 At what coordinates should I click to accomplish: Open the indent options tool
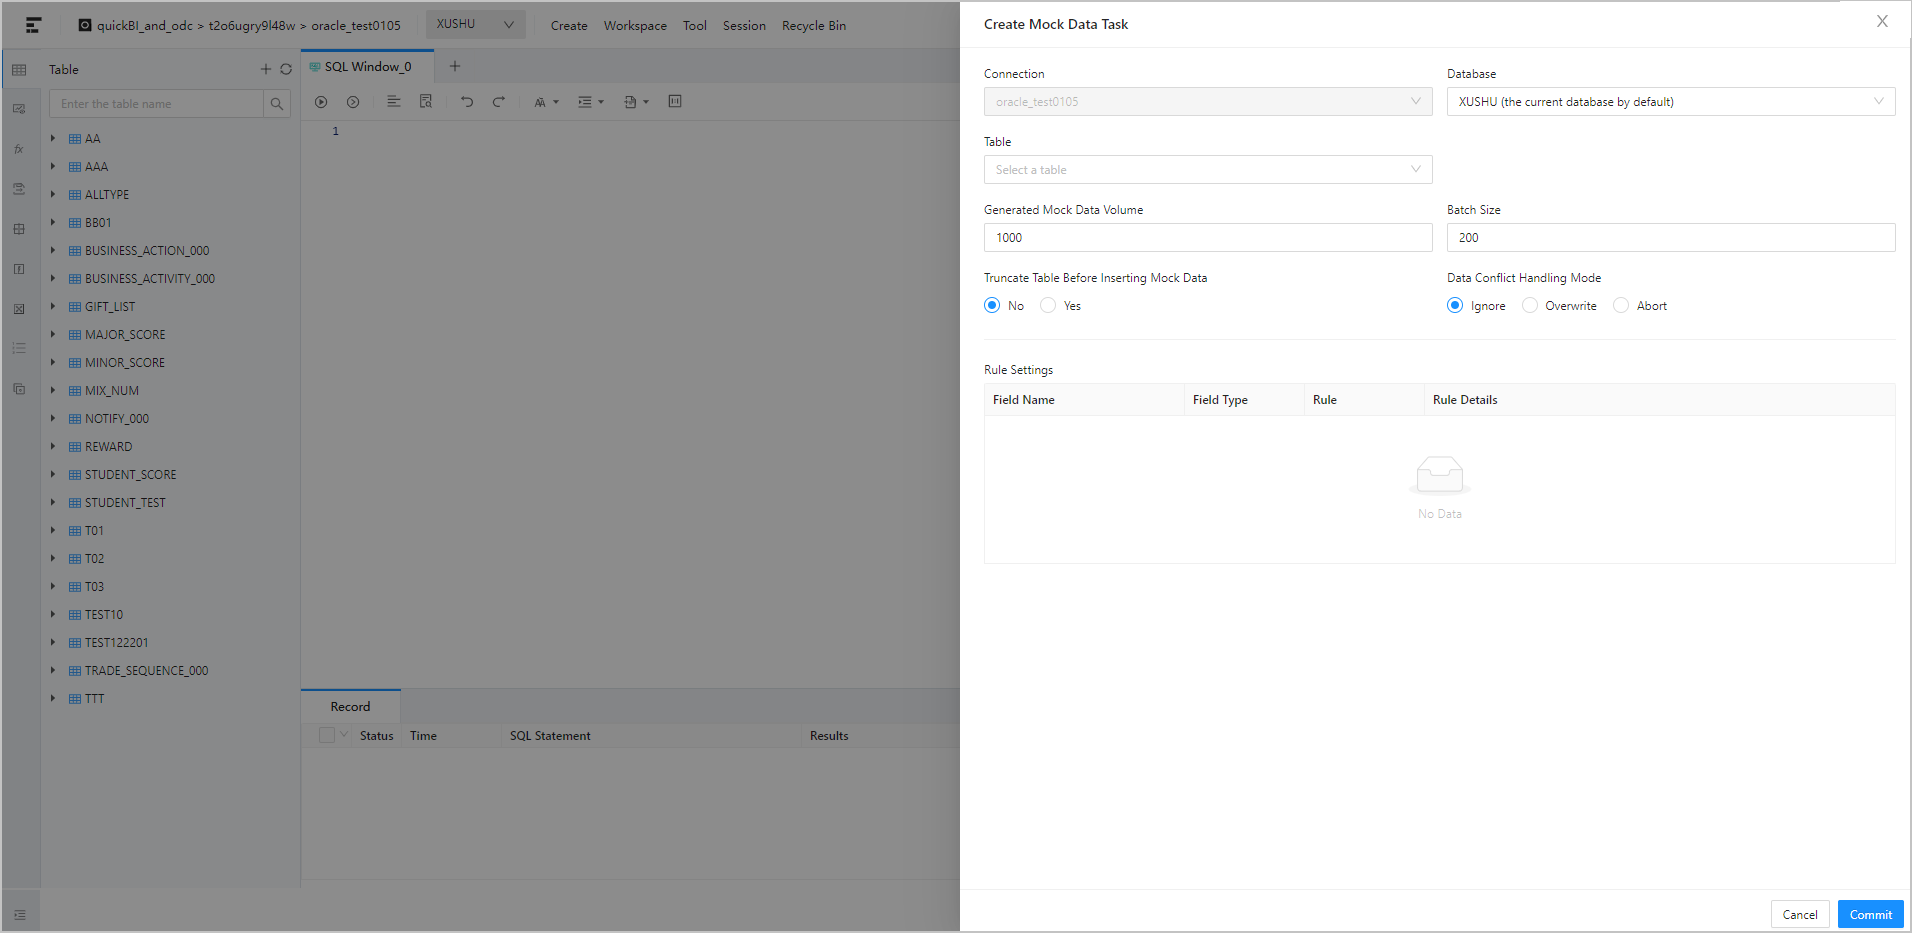[x=591, y=102]
